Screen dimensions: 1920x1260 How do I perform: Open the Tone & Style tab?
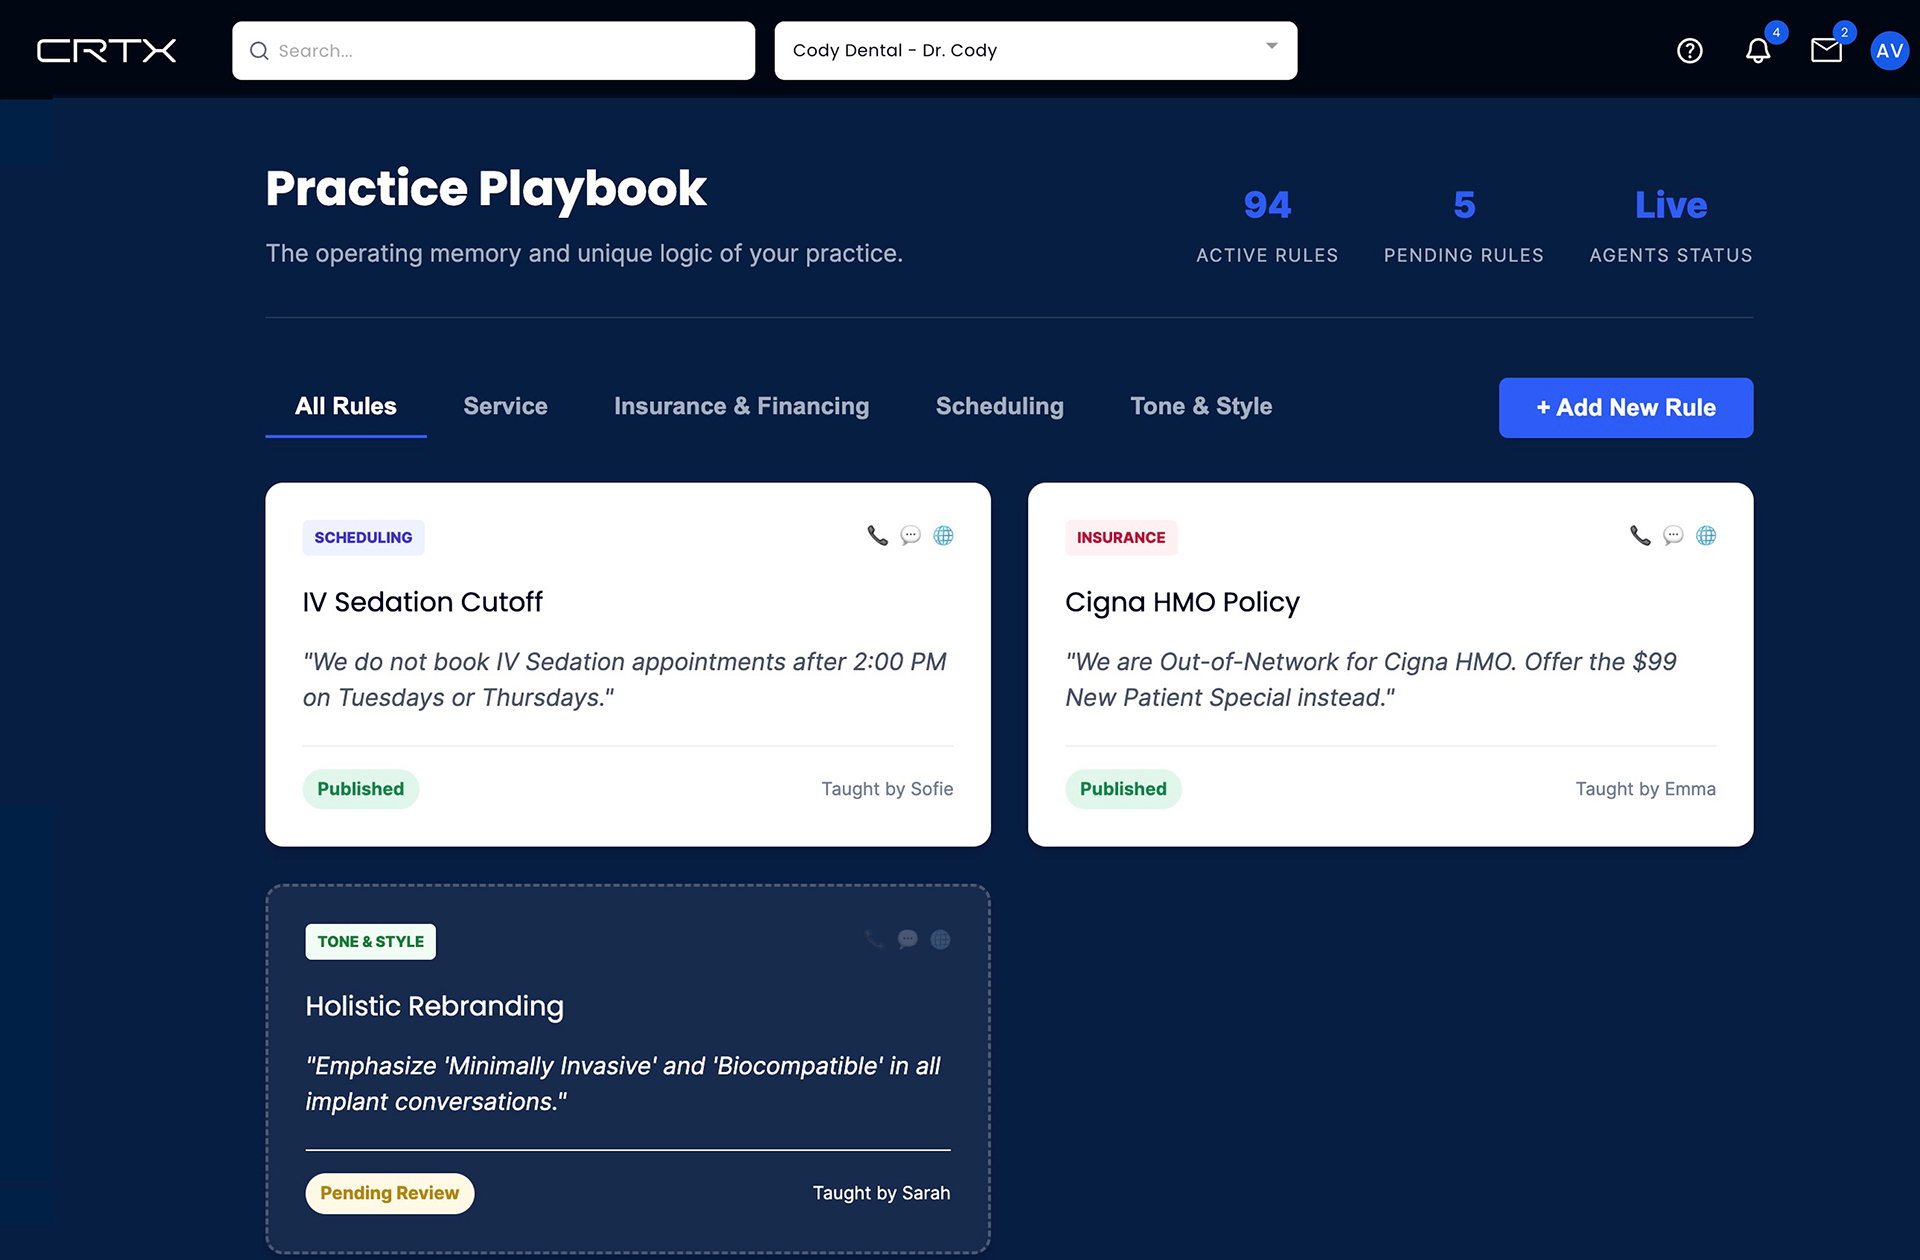point(1201,406)
